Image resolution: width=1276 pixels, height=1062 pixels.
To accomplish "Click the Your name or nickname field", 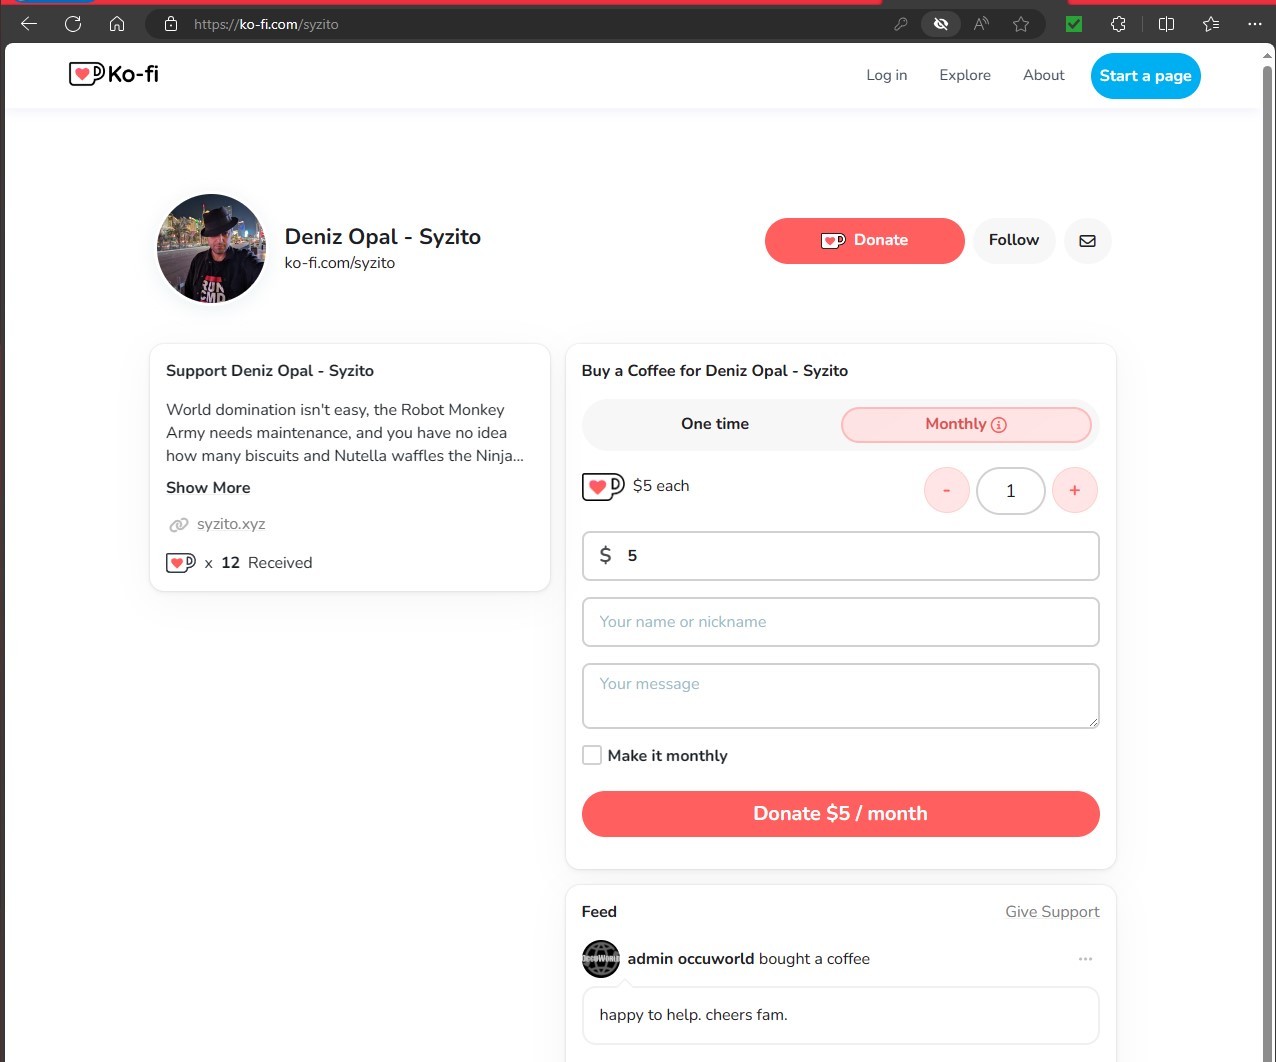I will [840, 622].
